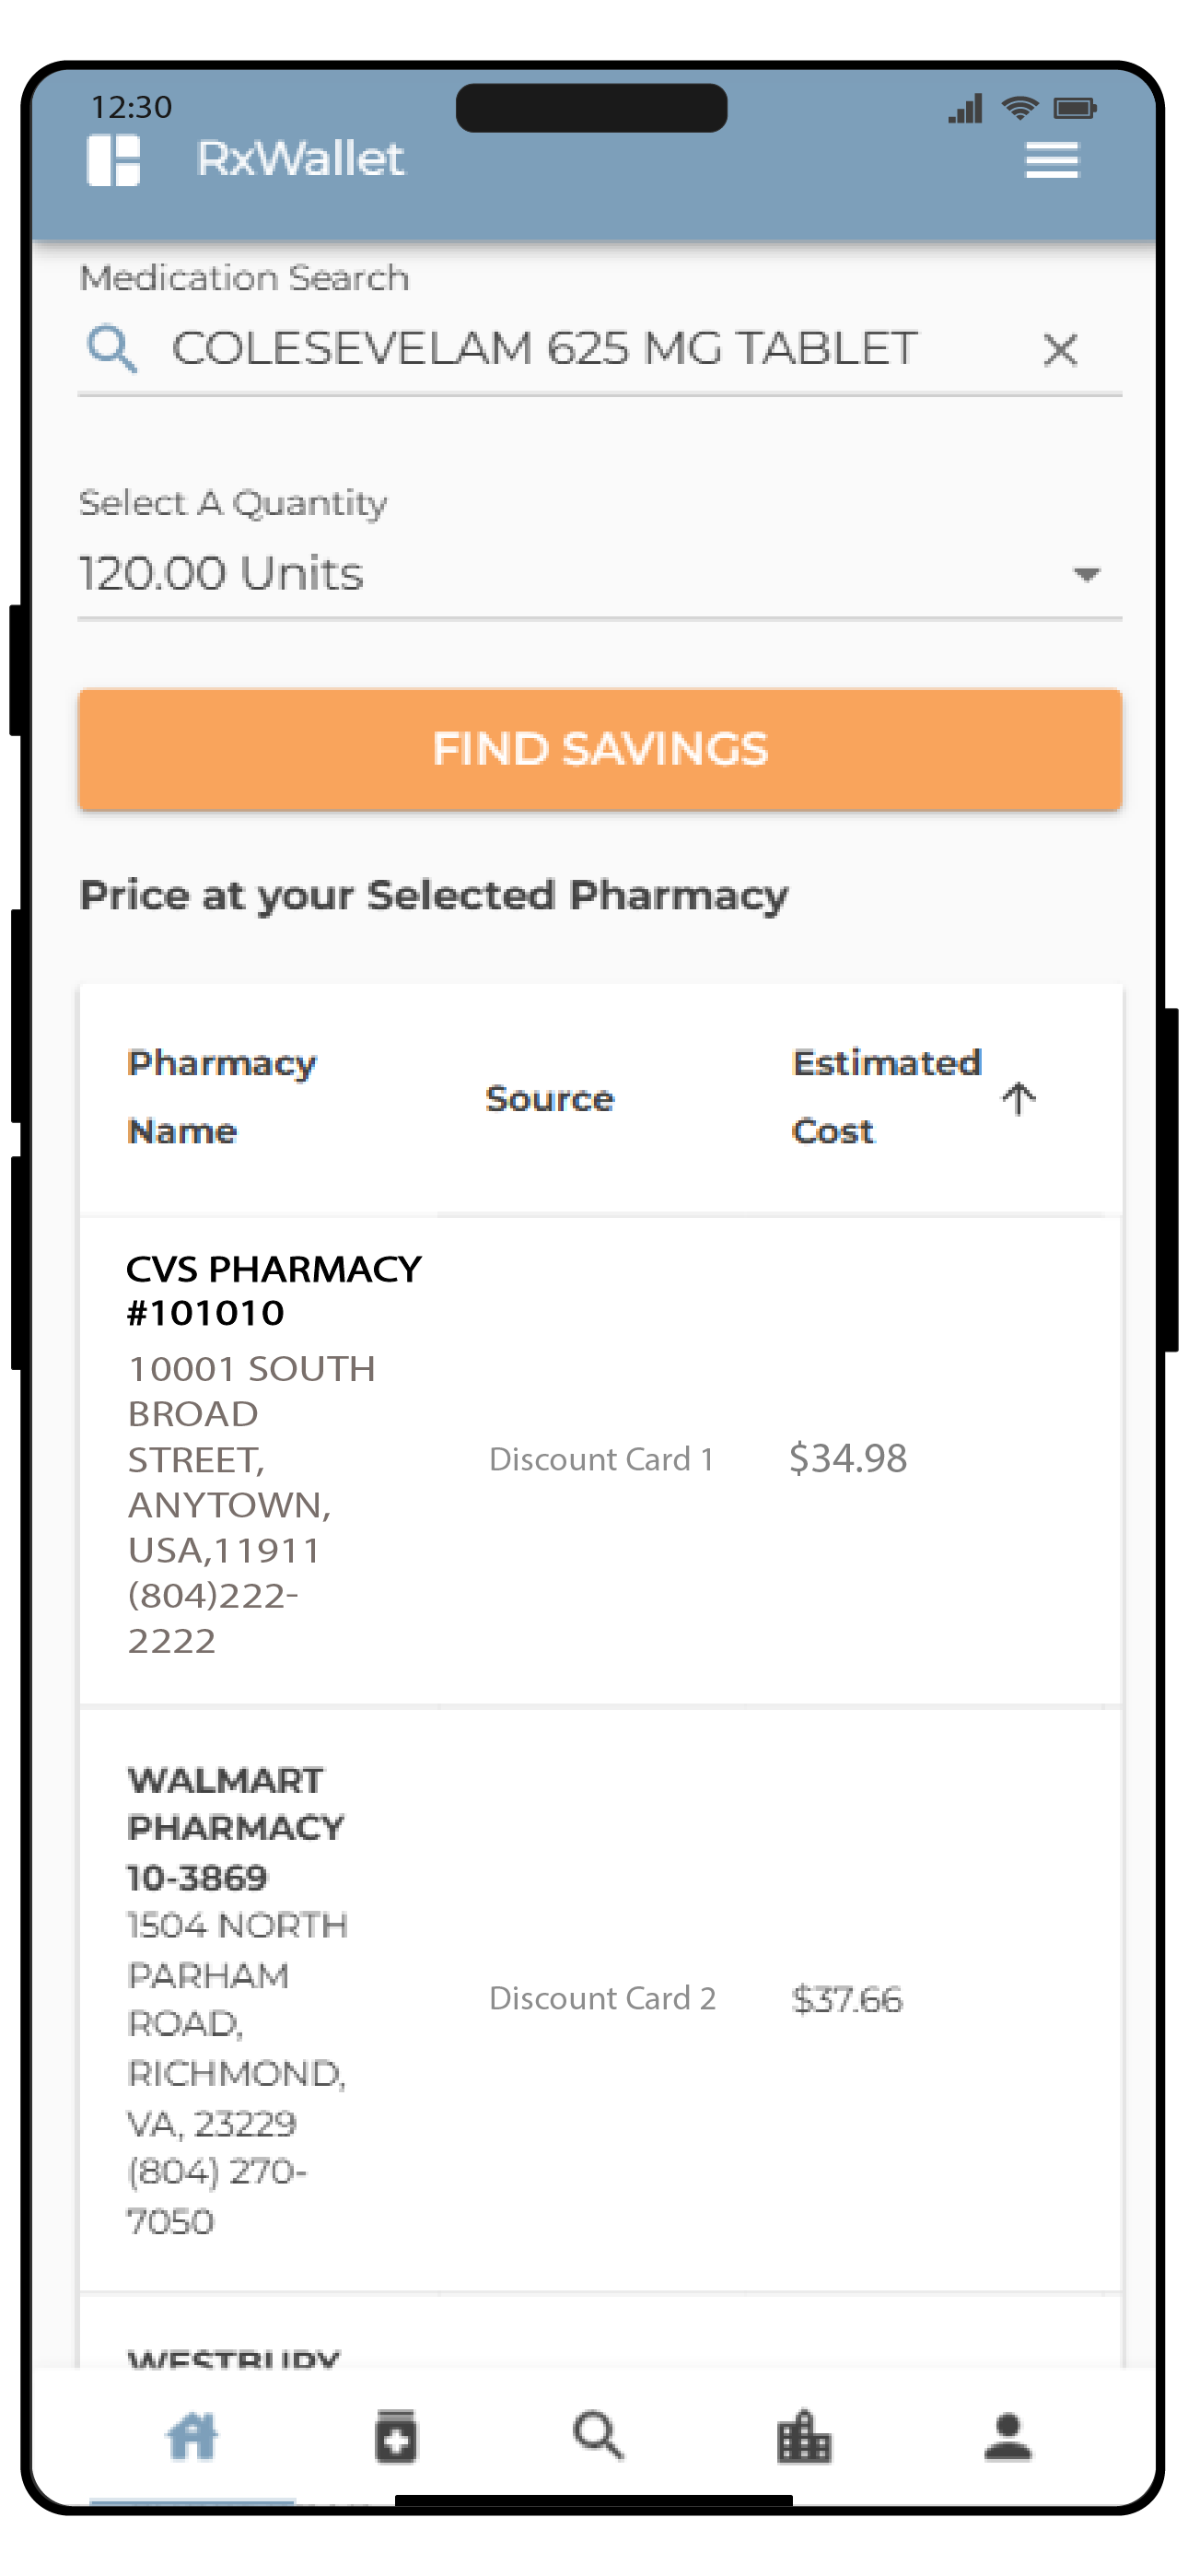Click the Estimated Cost column header
The width and height of the screenshot is (1188, 2576).
(x=885, y=1097)
